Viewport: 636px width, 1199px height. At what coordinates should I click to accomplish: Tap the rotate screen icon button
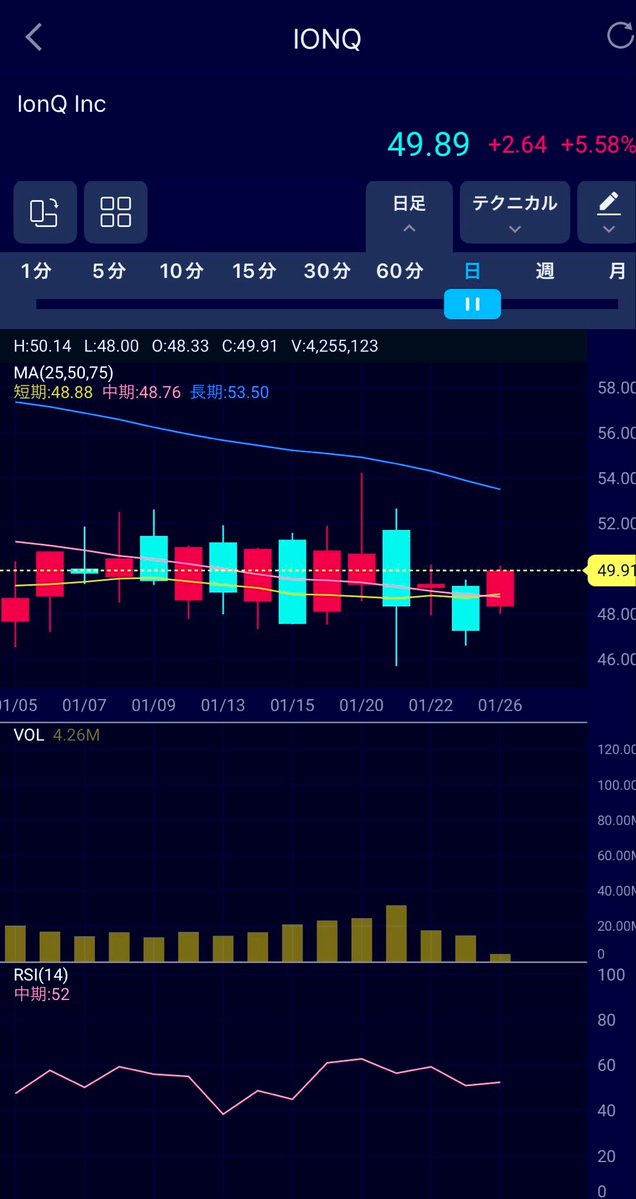point(45,212)
